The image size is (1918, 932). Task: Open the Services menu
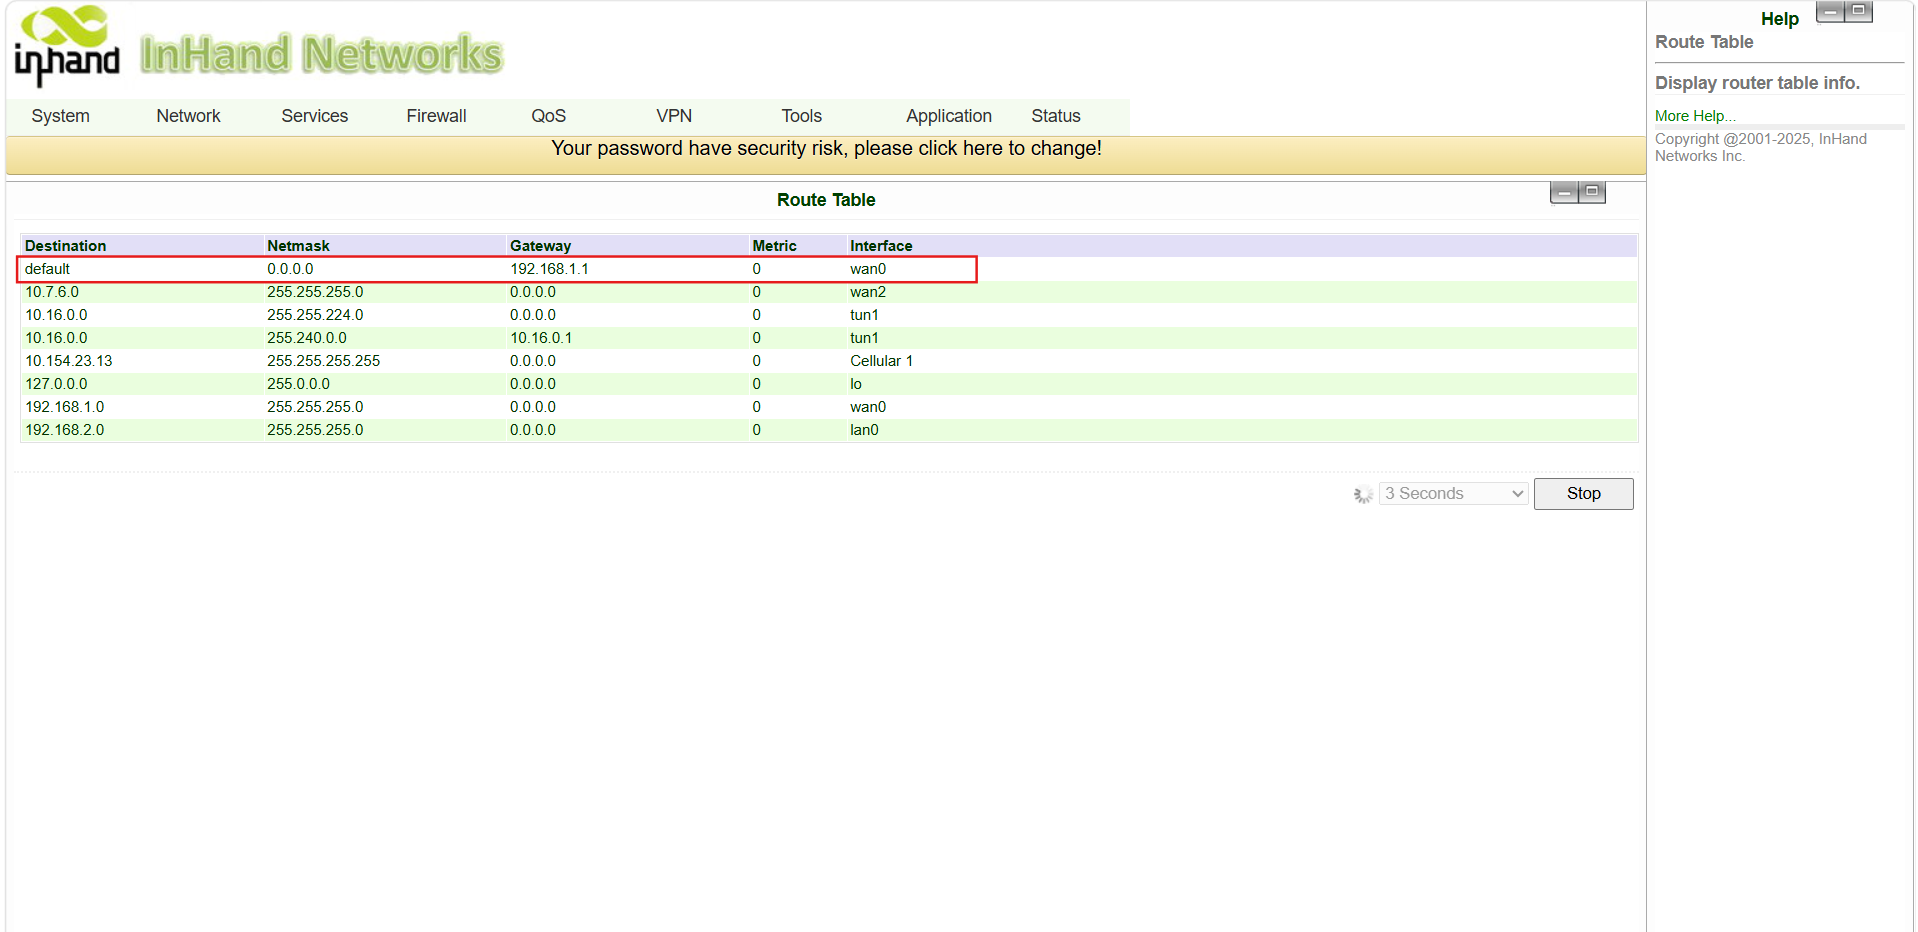pyautogui.click(x=315, y=116)
